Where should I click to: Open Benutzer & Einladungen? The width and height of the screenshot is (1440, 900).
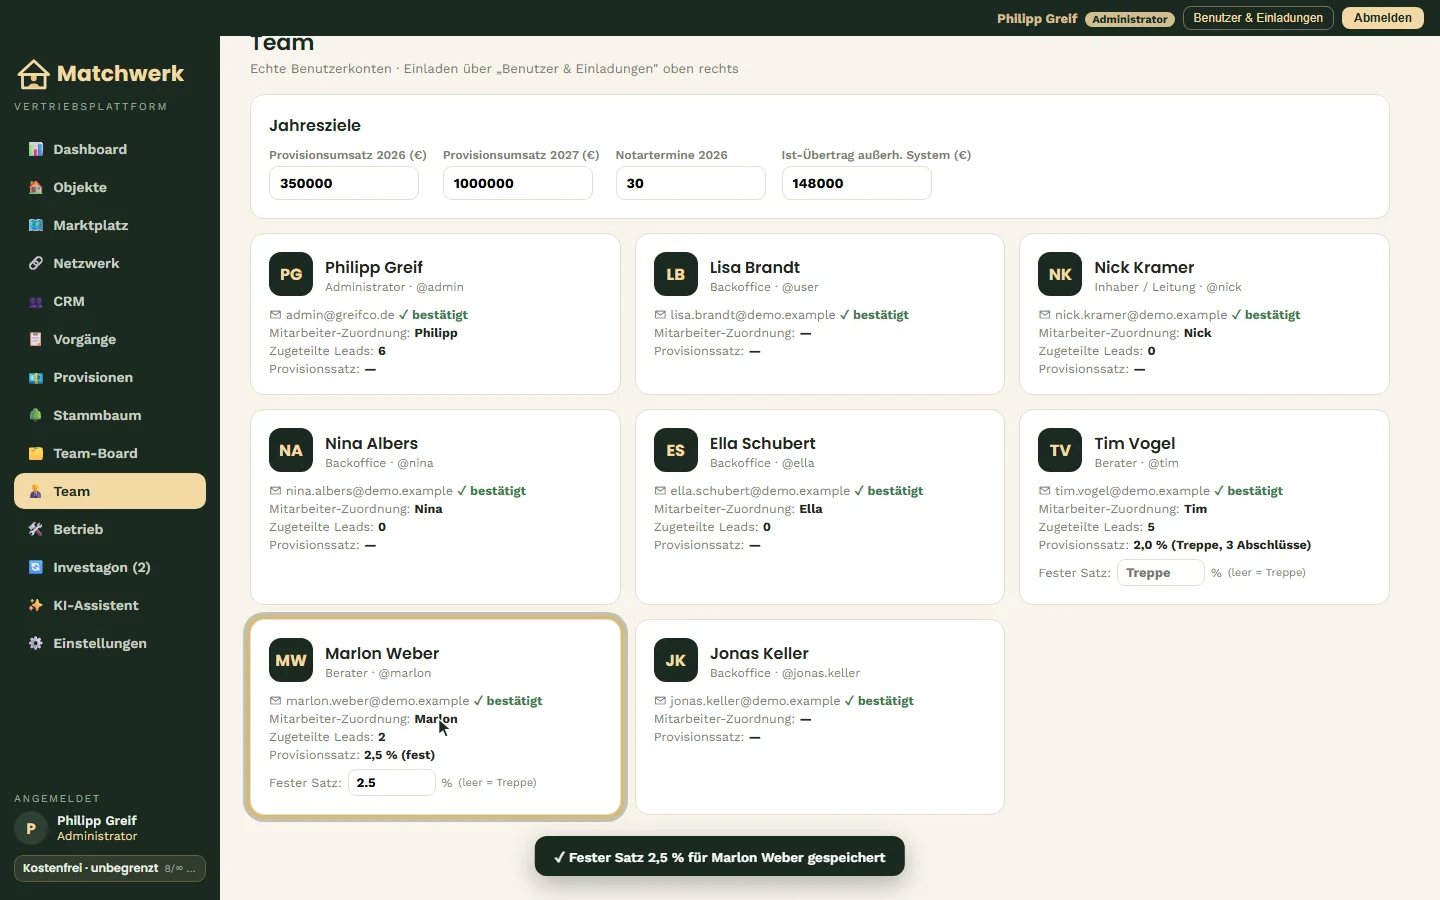pos(1258,18)
